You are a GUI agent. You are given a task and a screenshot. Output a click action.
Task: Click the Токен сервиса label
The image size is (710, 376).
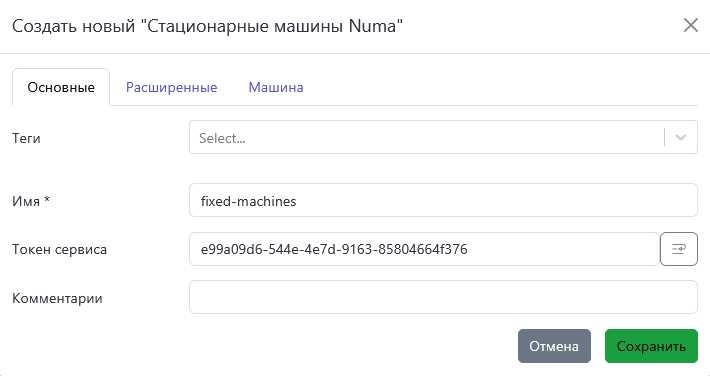point(59,249)
